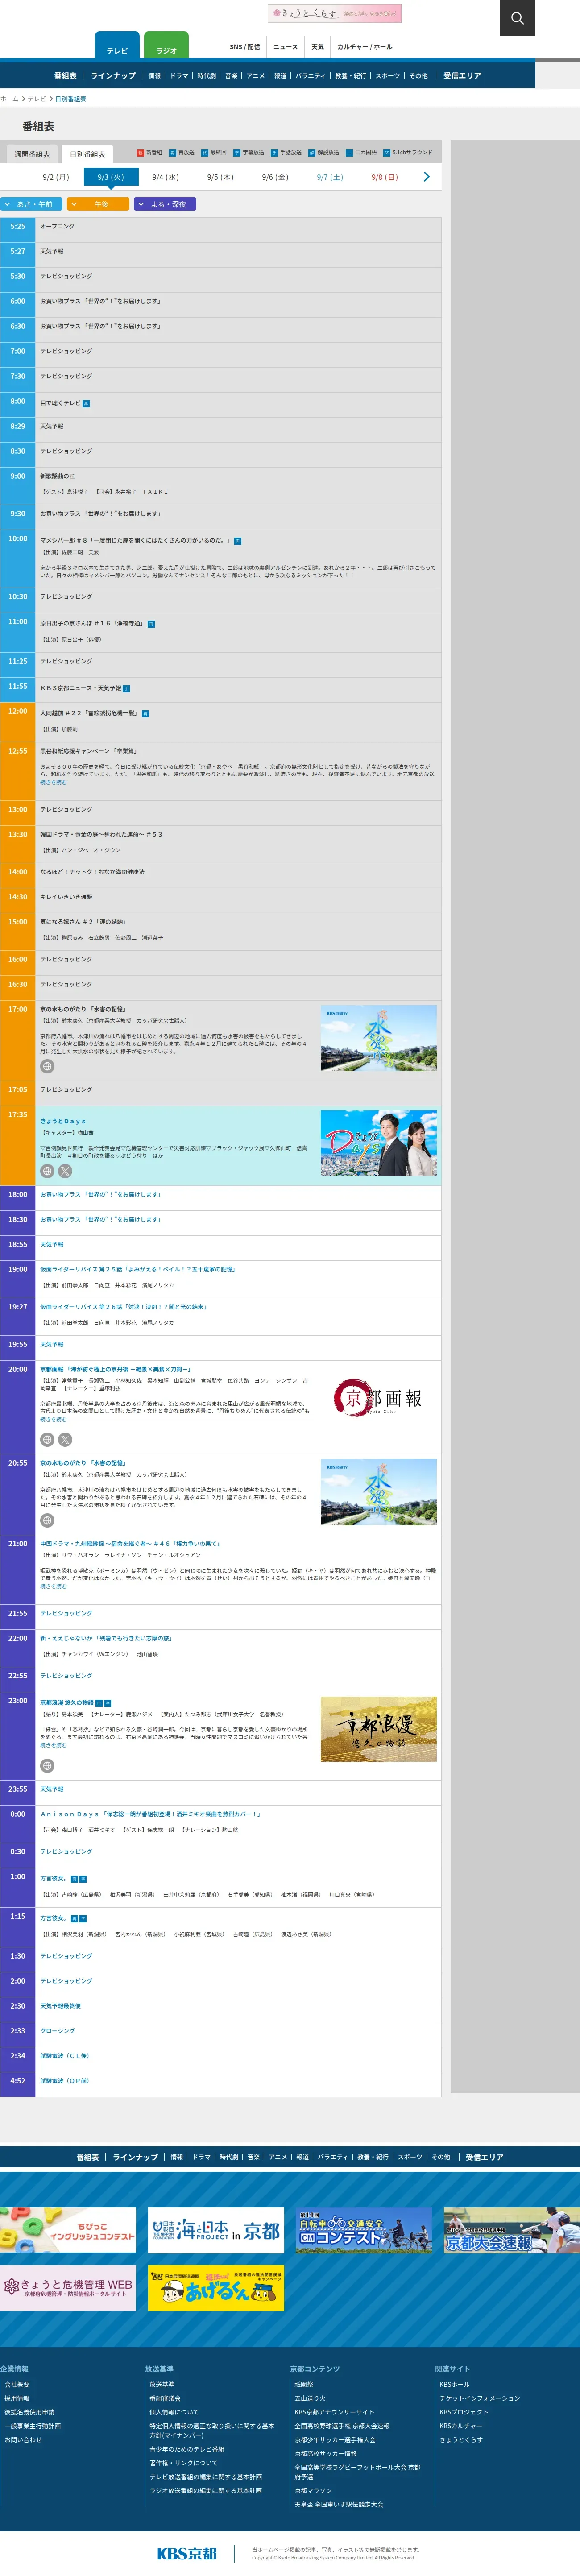Open きょうと危機管理WEB banner
Screen dimensions: 580x2576
(x=68, y=2288)
